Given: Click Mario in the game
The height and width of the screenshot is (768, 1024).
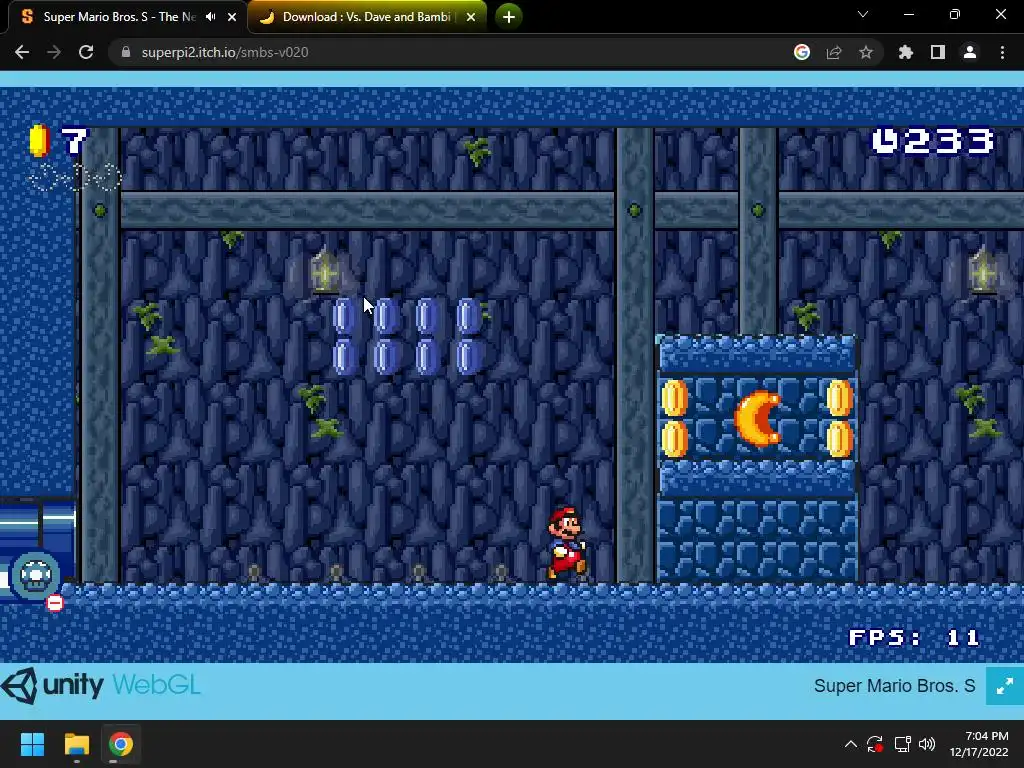Looking at the screenshot, I should click(566, 543).
